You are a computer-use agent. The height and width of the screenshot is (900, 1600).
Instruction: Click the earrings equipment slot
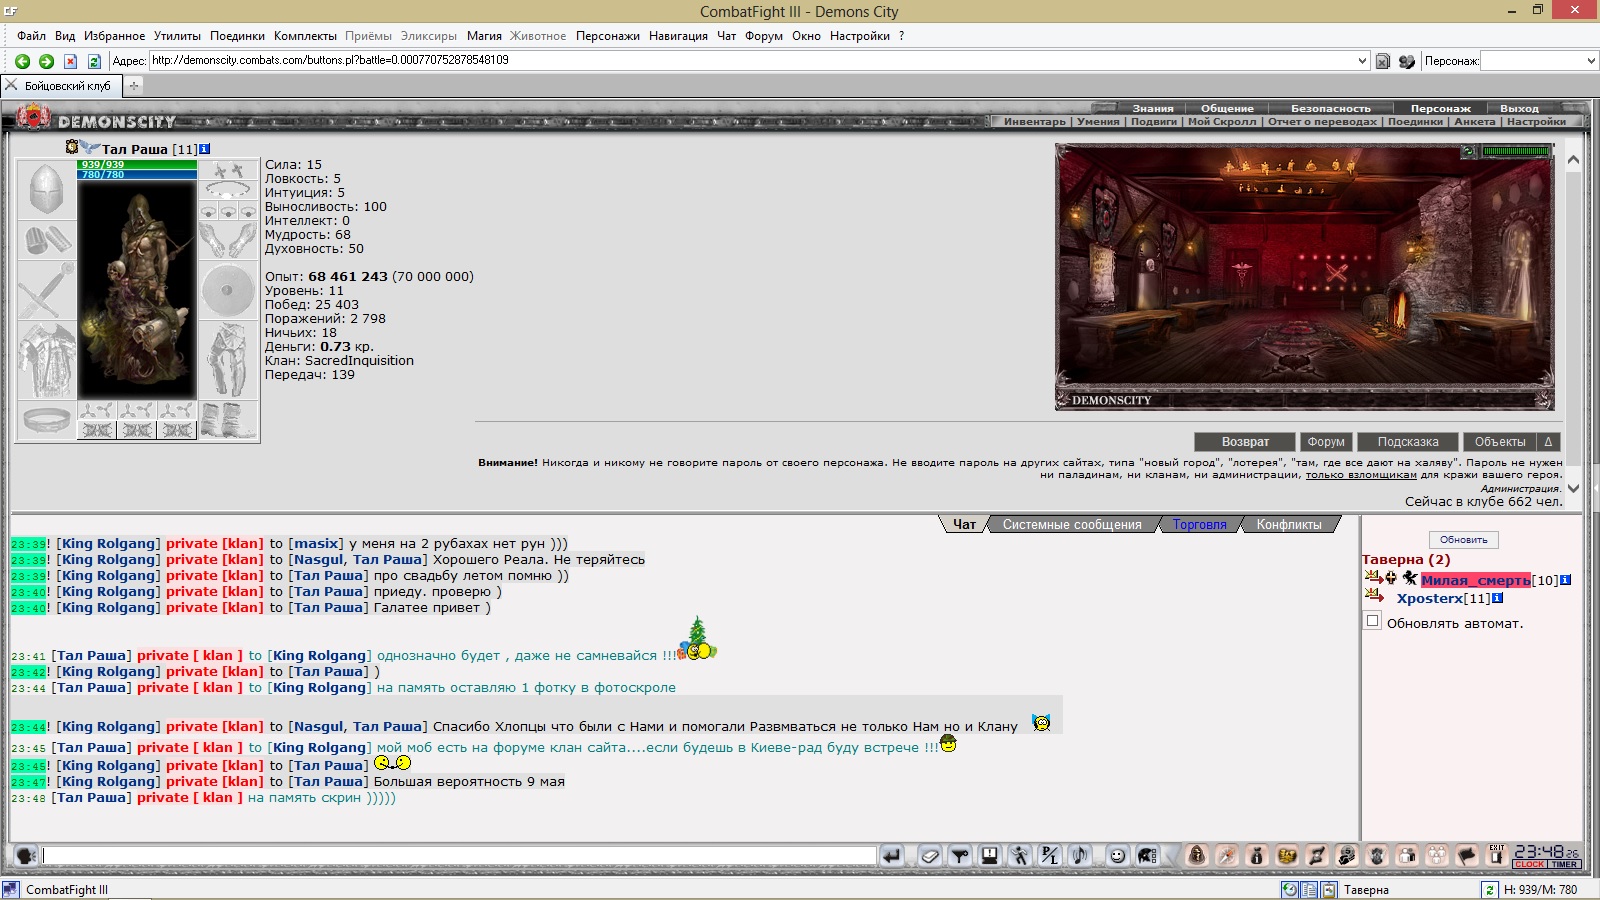coord(228,170)
